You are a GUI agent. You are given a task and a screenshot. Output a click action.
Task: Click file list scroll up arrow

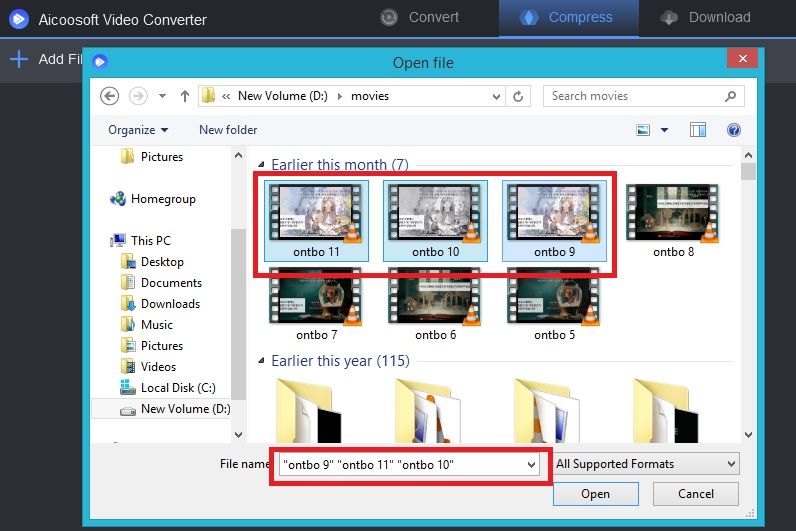[x=748, y=155]
